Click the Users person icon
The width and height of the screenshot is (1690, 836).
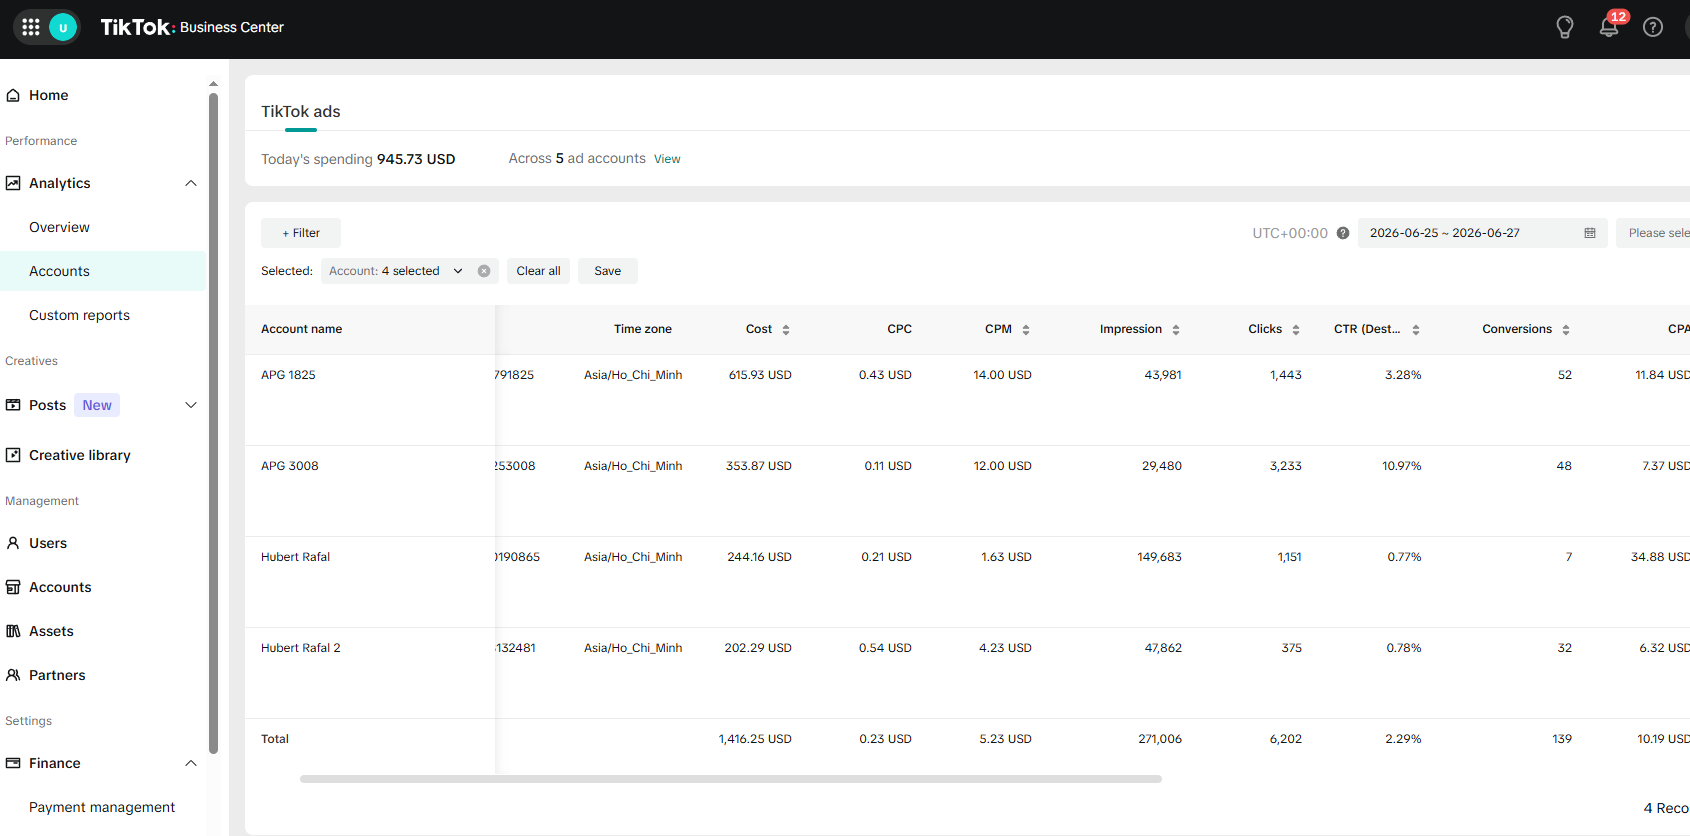13,543
